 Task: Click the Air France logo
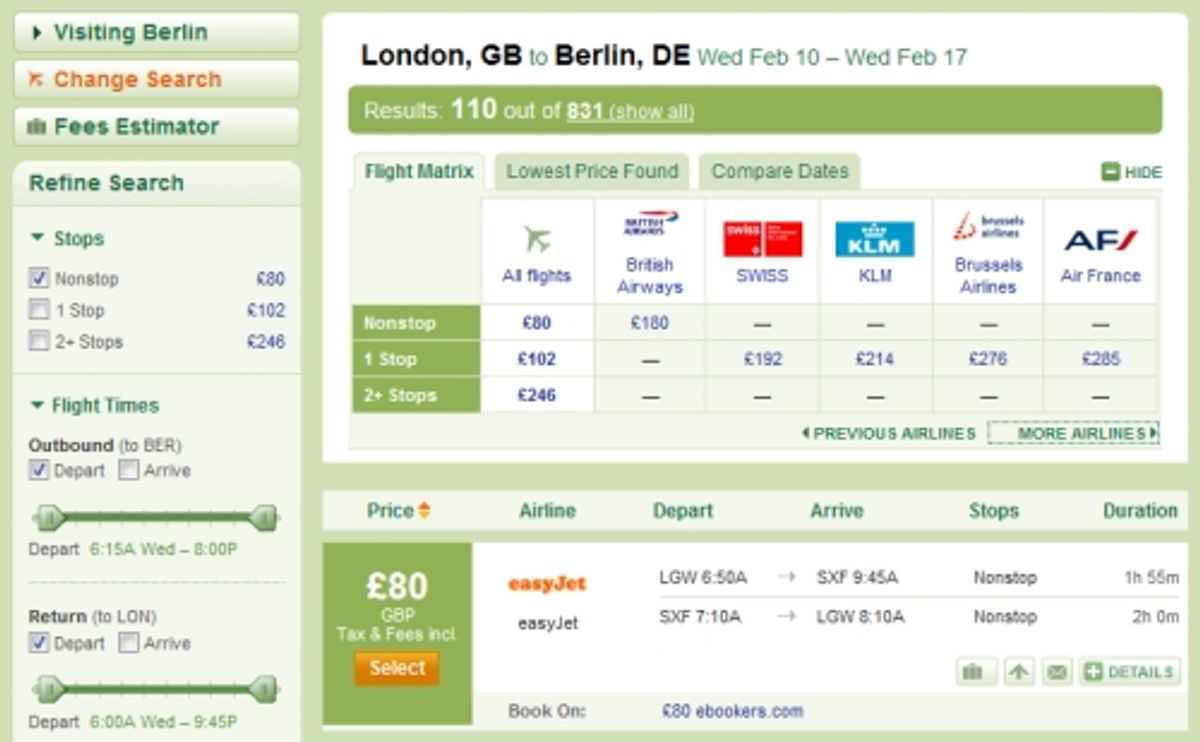pos(1100,238)
